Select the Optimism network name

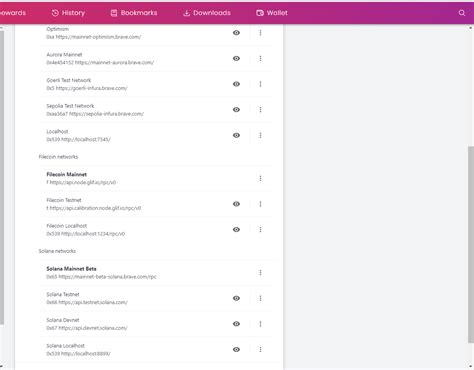(x=58, y=29)
